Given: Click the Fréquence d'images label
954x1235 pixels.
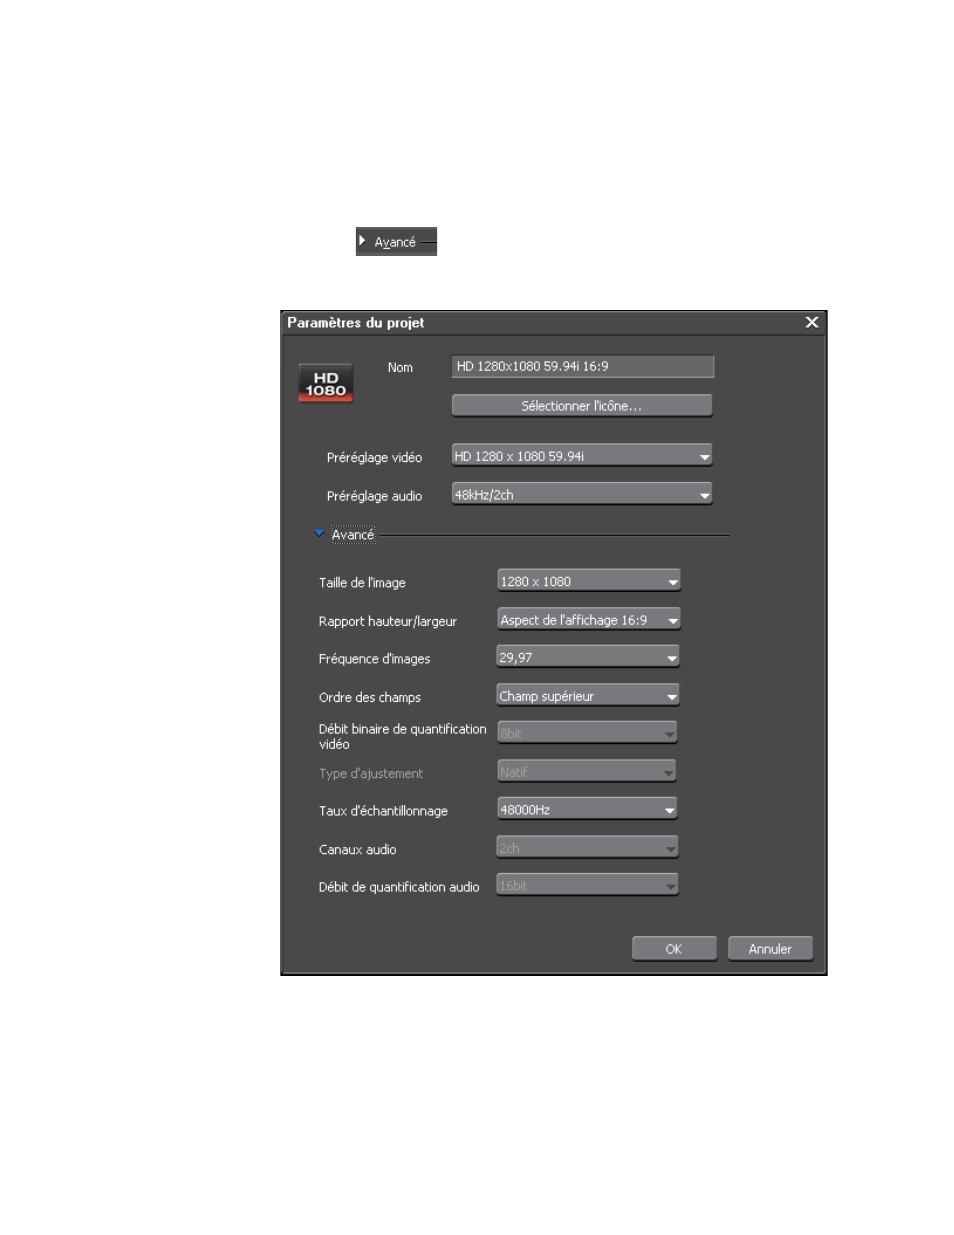Looking at the screenshot, I should (x=374, y=659).
